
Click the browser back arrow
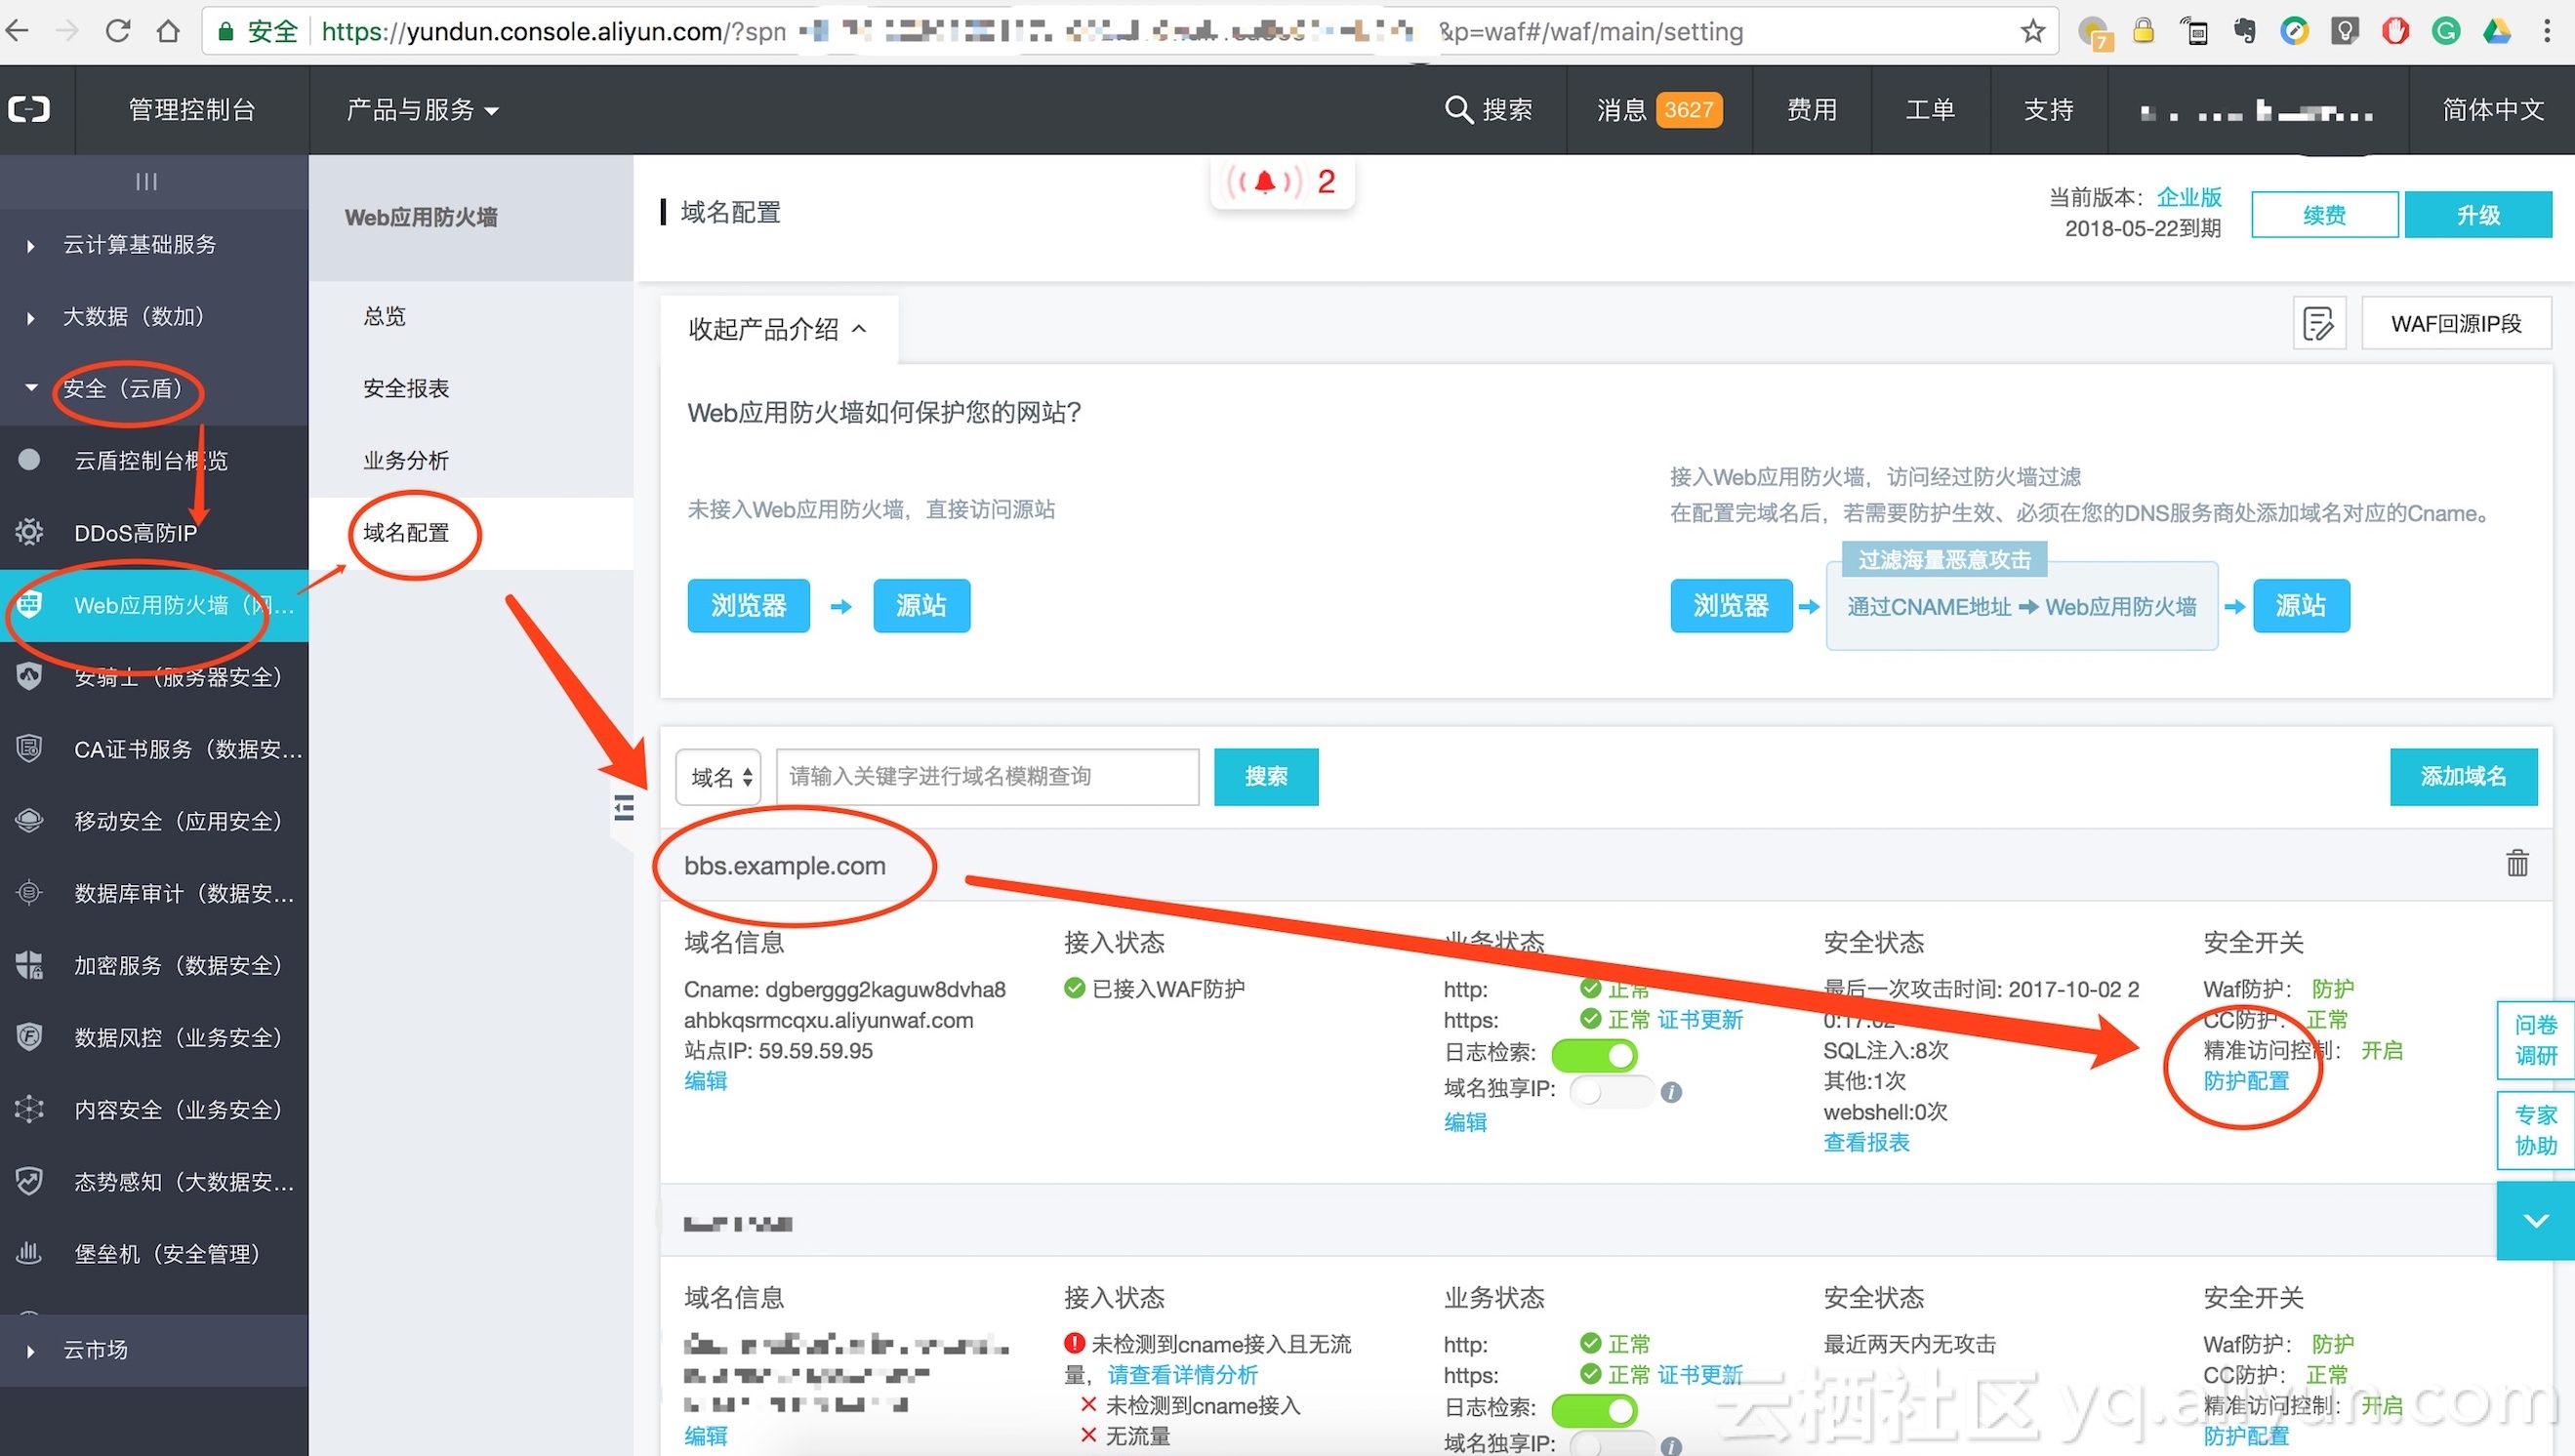tap(18, 31)
